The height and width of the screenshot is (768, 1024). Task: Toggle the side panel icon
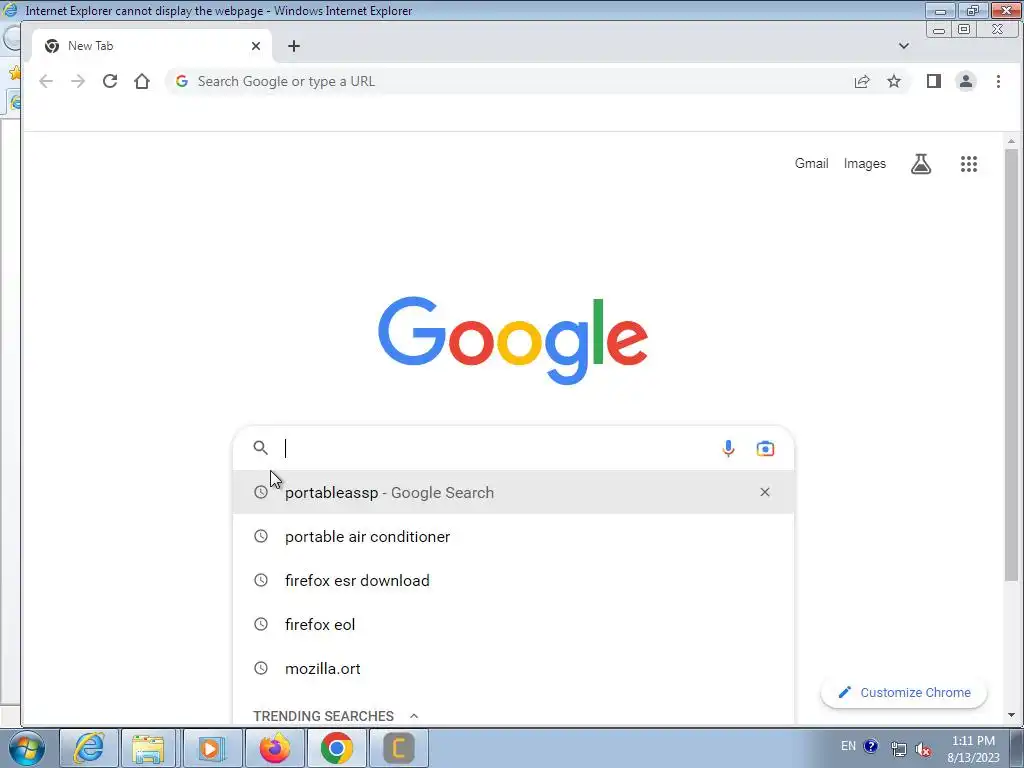[x=933, y=81]
